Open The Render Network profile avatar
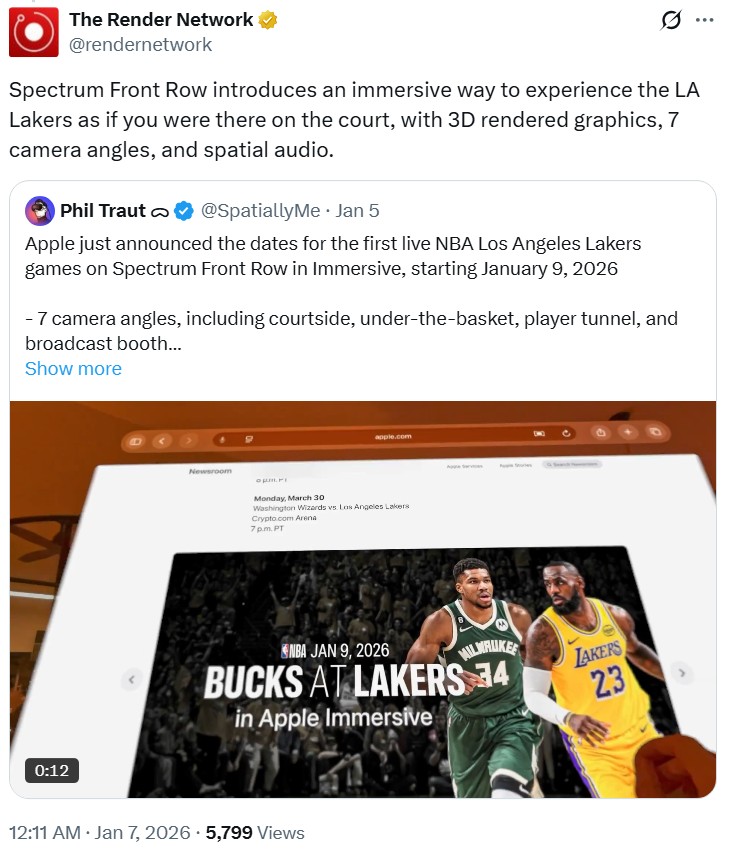Viewport: 733px width, 856px height. [x=34, y=32]
